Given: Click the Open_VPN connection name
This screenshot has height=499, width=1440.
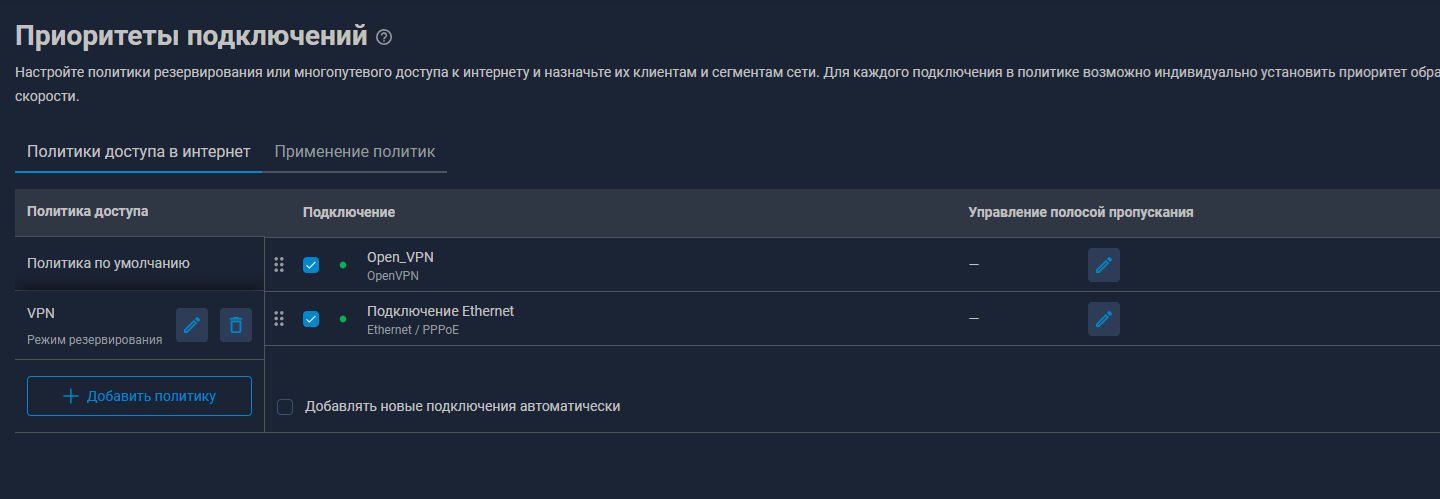Looking at the screenshot, I should pyautogui.click(x=400, y=257).
